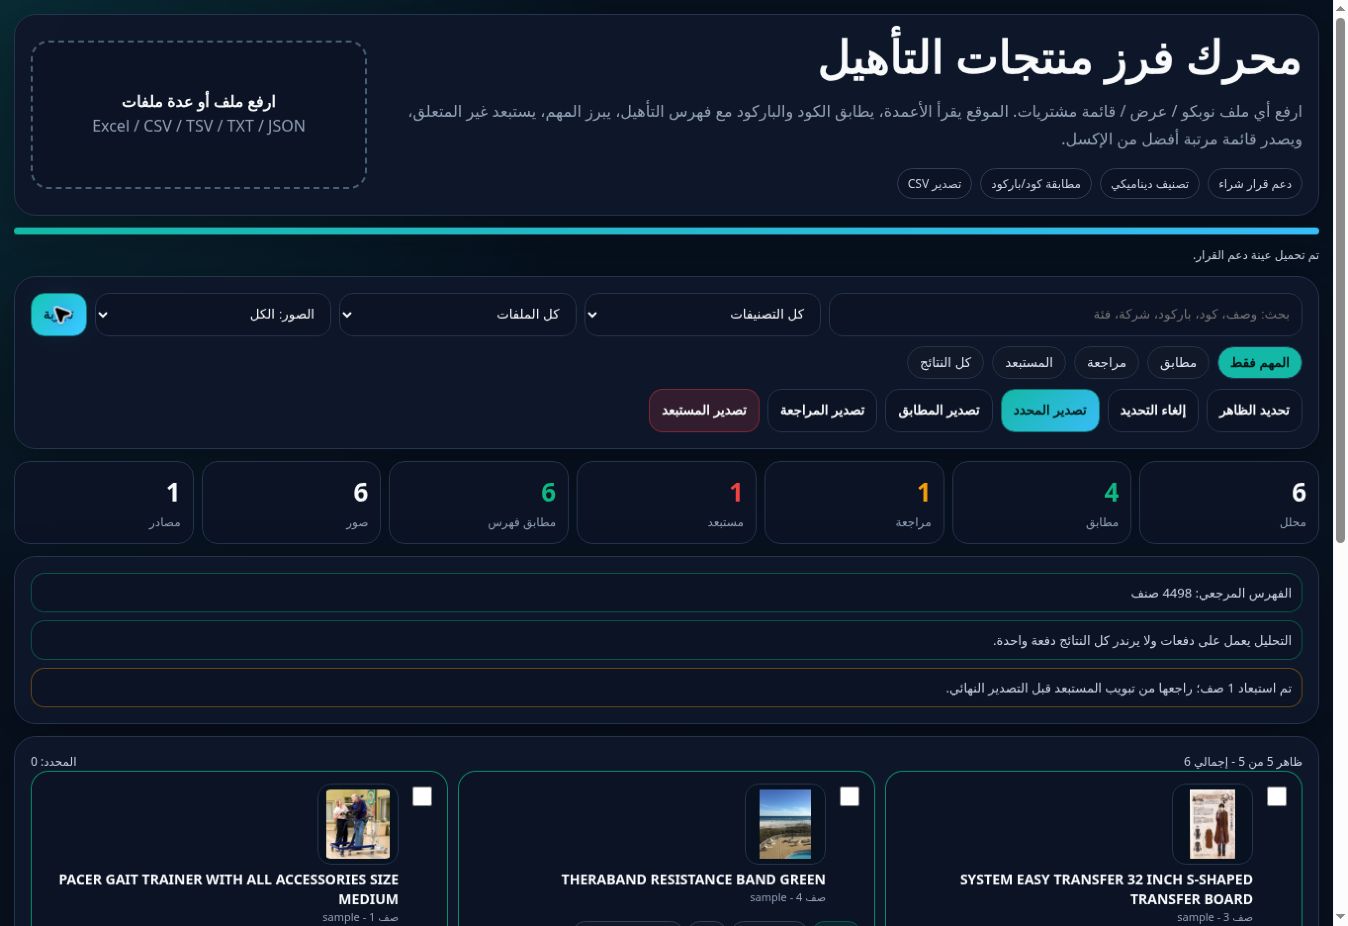Select the مراجعة filter tab
The width and height of the screenshot is (1348, 926).
pos(1106,362)
